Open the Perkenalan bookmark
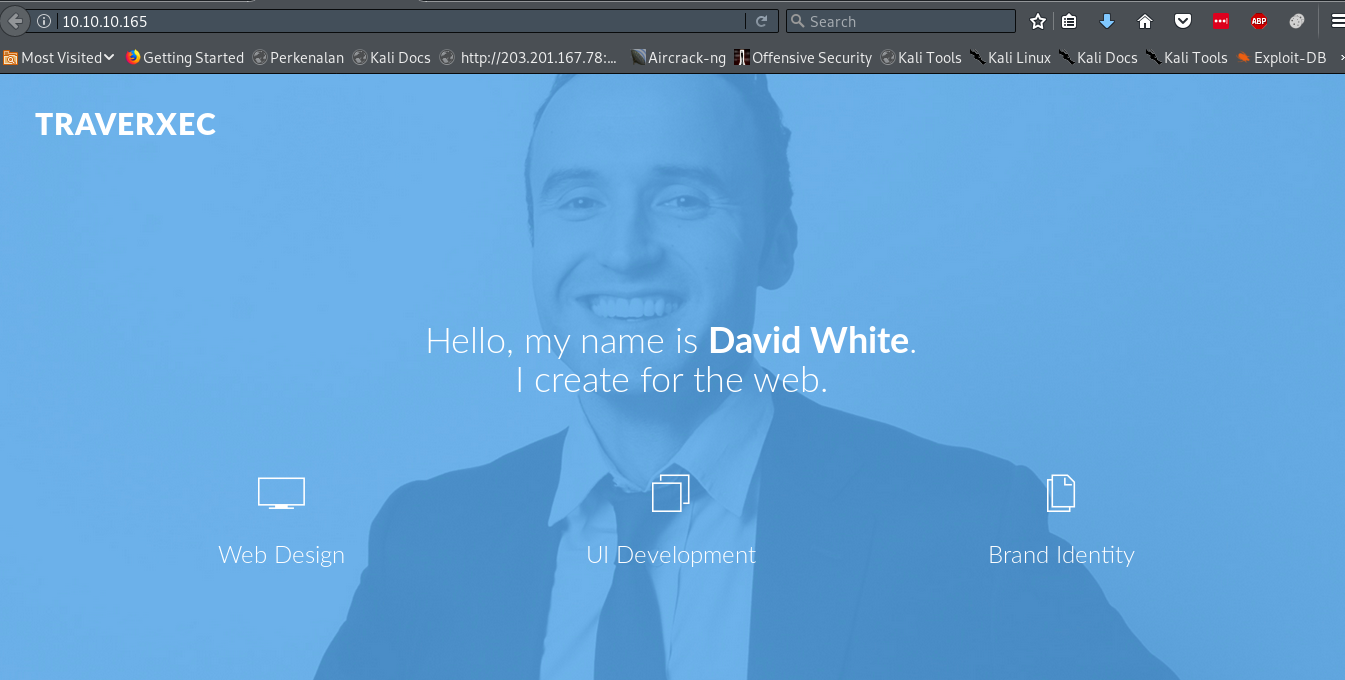 (298, 58)
